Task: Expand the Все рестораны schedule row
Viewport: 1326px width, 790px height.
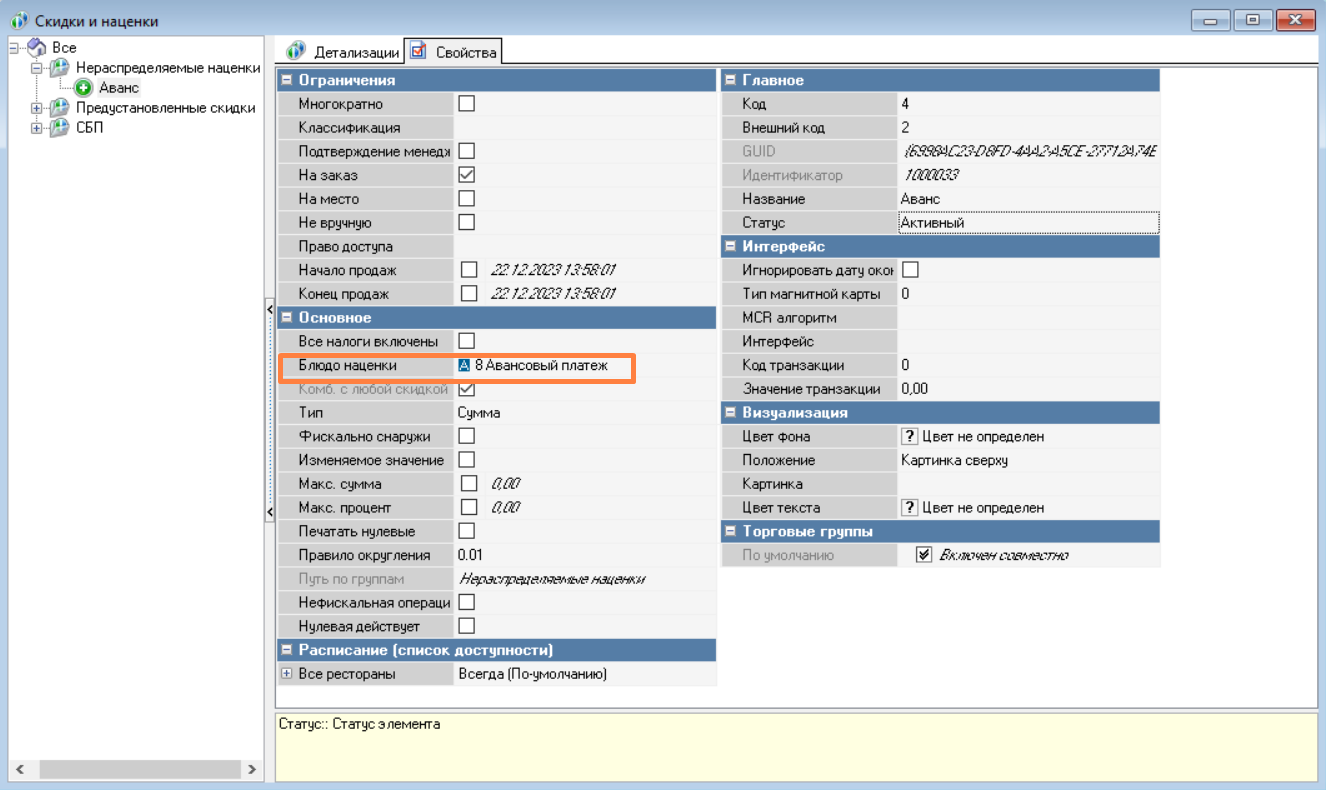Action: (x=286, y=674)
